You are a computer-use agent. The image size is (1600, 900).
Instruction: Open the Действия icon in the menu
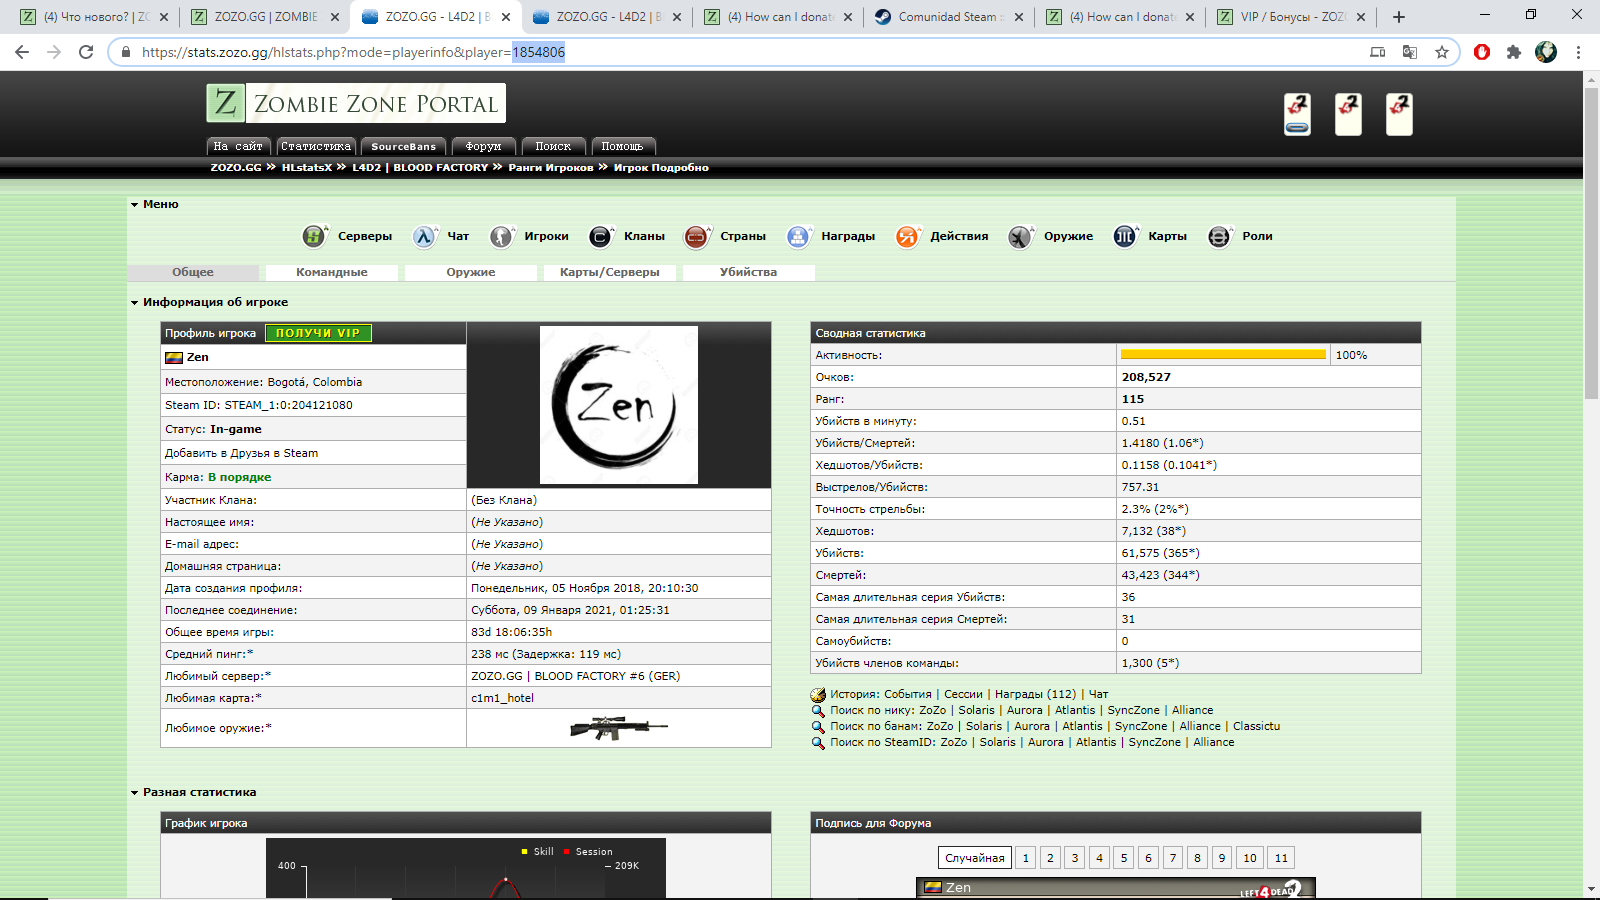[x=907, y=236]
